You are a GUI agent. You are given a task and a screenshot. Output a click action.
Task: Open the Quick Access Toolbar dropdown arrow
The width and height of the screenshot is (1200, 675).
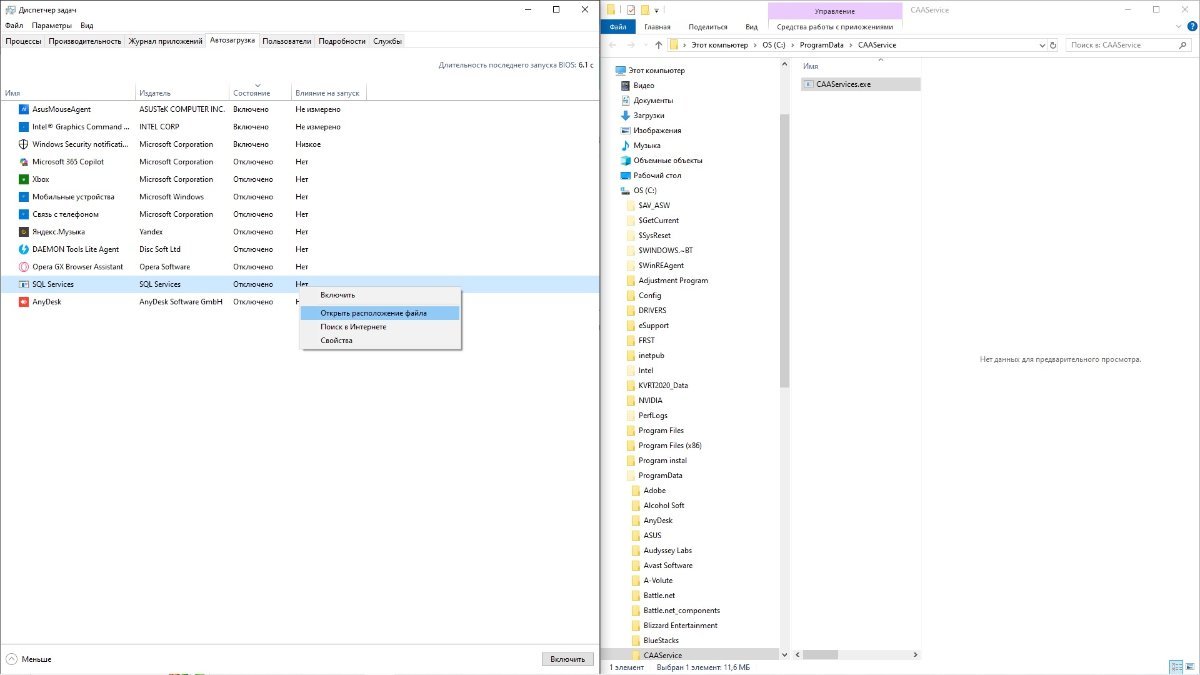pyautogui.click(x=656, y=10)
